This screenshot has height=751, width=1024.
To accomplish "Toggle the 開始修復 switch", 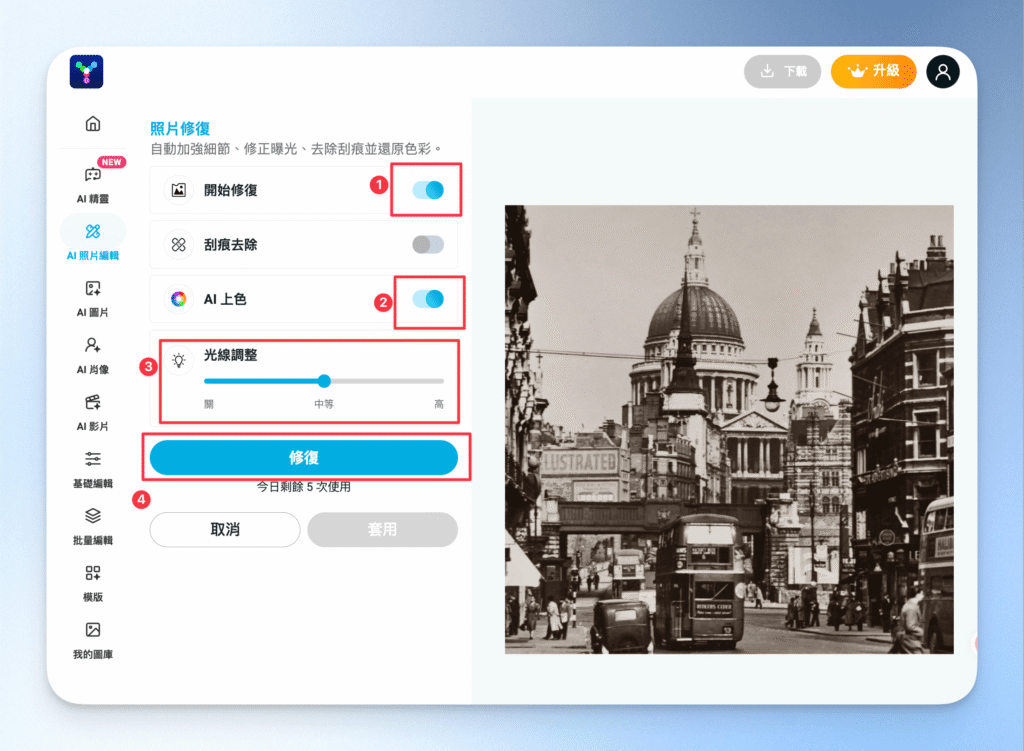I will click(428, 190).
